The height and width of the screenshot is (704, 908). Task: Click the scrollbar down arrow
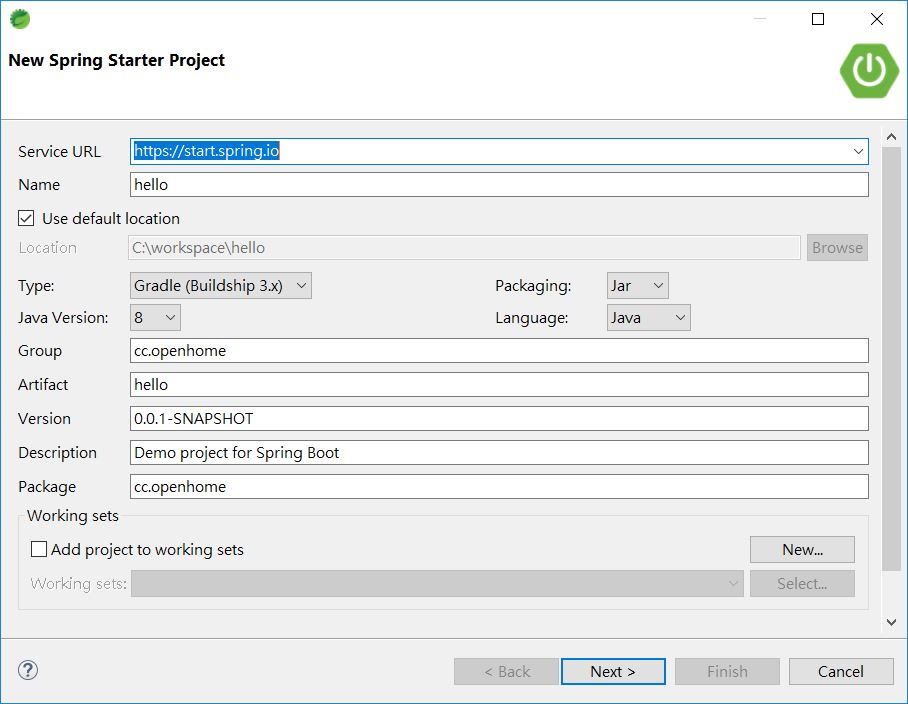click(891, 621)
